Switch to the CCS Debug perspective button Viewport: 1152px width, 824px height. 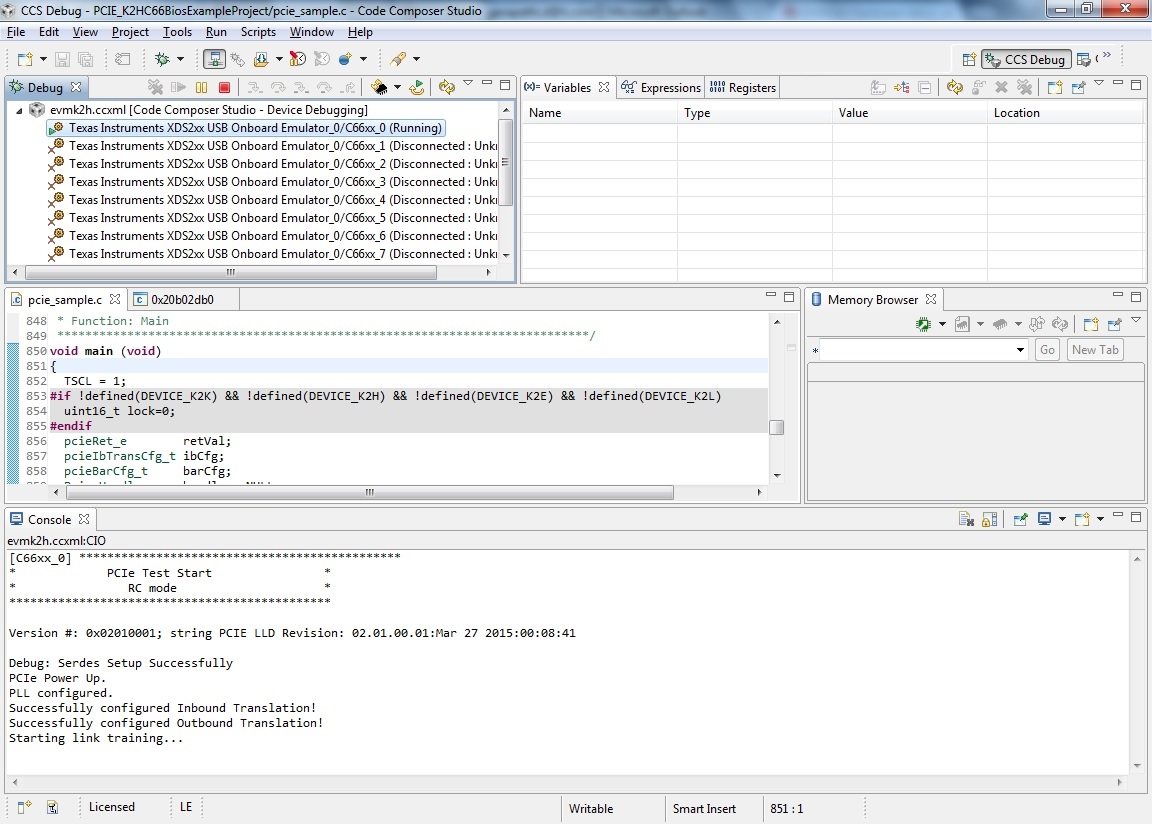(1026, 59)
